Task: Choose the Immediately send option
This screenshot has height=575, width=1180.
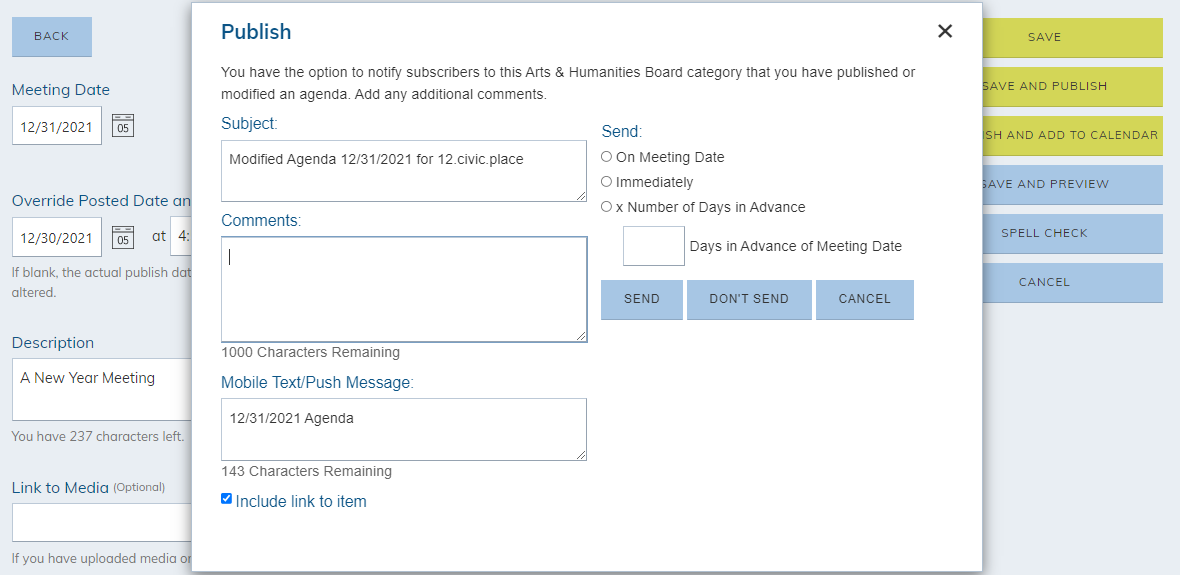Action: (607, 181)
